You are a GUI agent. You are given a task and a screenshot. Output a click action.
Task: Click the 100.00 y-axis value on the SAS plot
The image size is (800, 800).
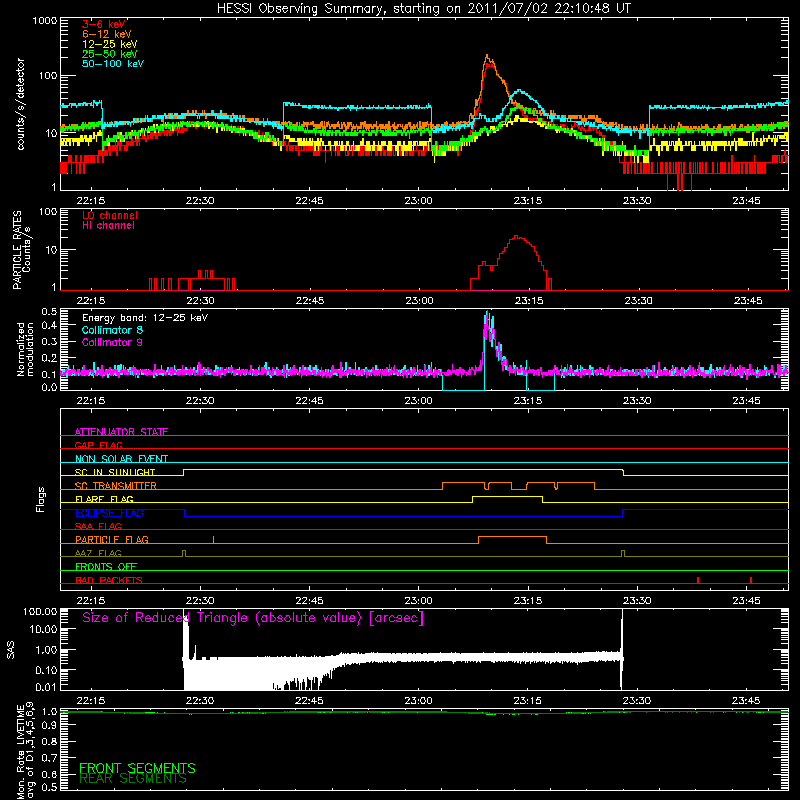click(40, 611)
